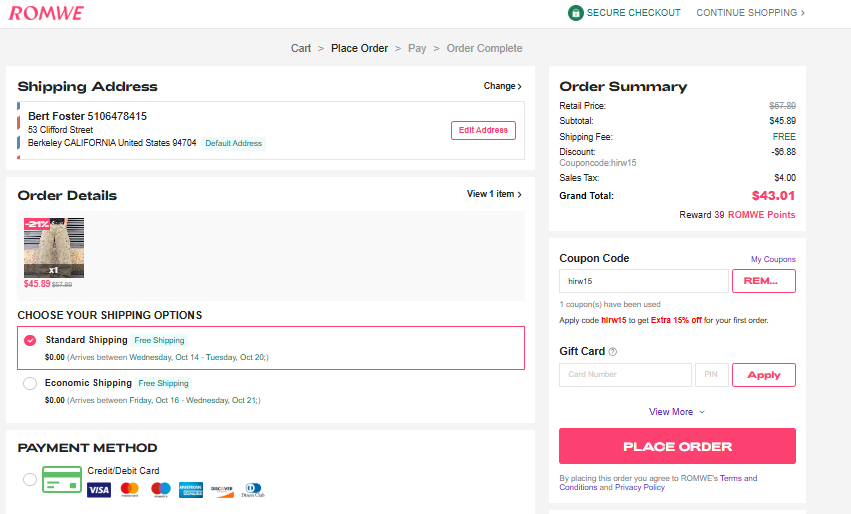
Task: Click the Edit Address button
Action: pyautogui.click(x=483, y=130)
